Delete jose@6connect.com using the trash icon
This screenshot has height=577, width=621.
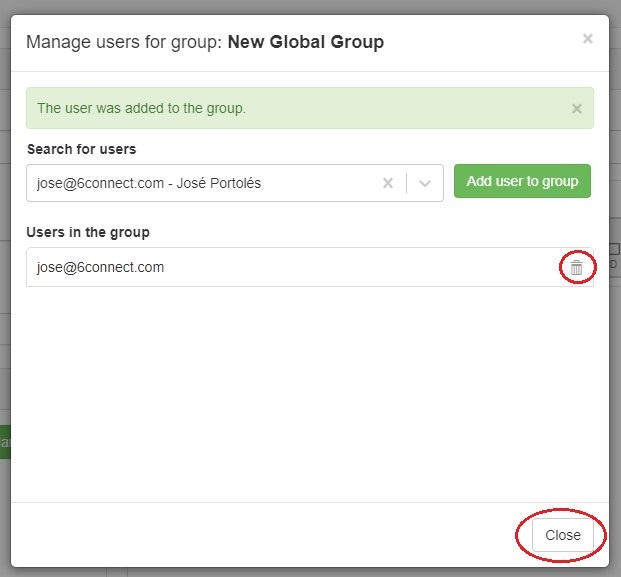576,268
